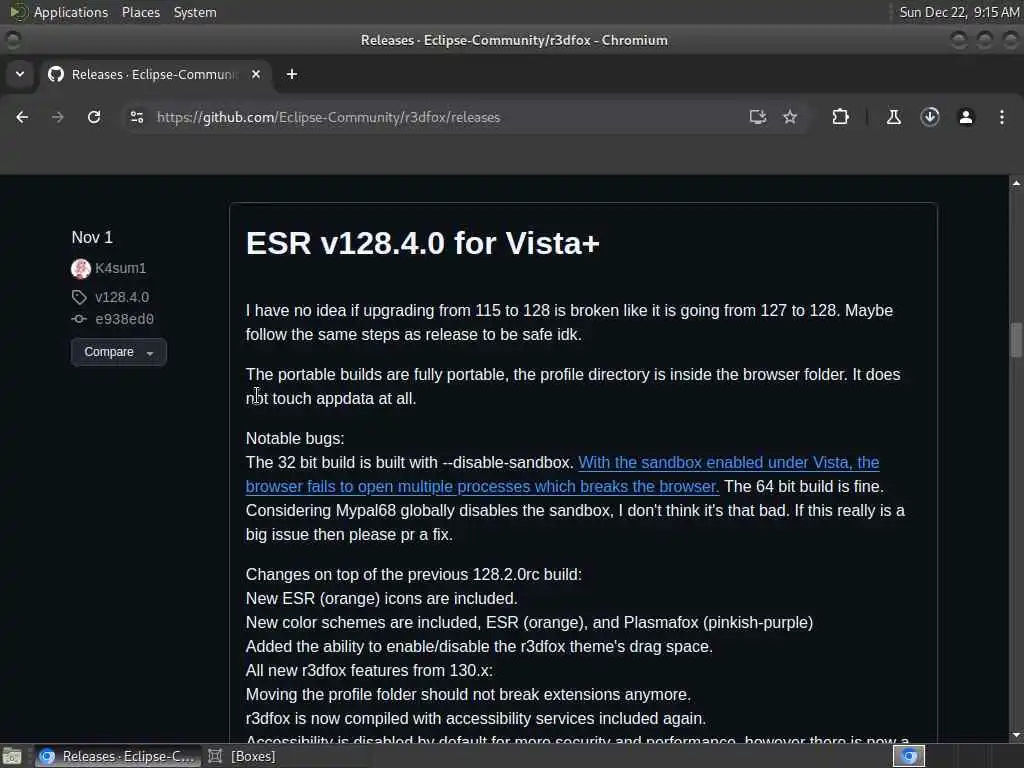Click the scrollbar up arrow
Viewport: 1024px width, 768px height.
pos(1016,183)
